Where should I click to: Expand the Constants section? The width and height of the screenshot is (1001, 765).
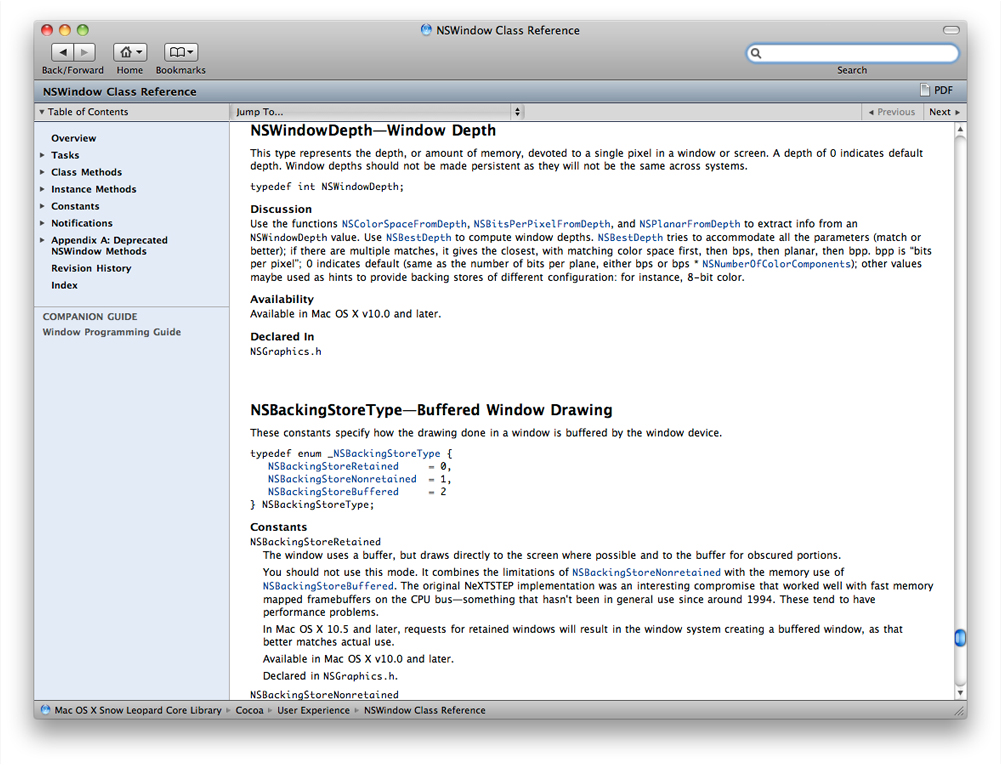pyautogui.click(x=42, y=206)
